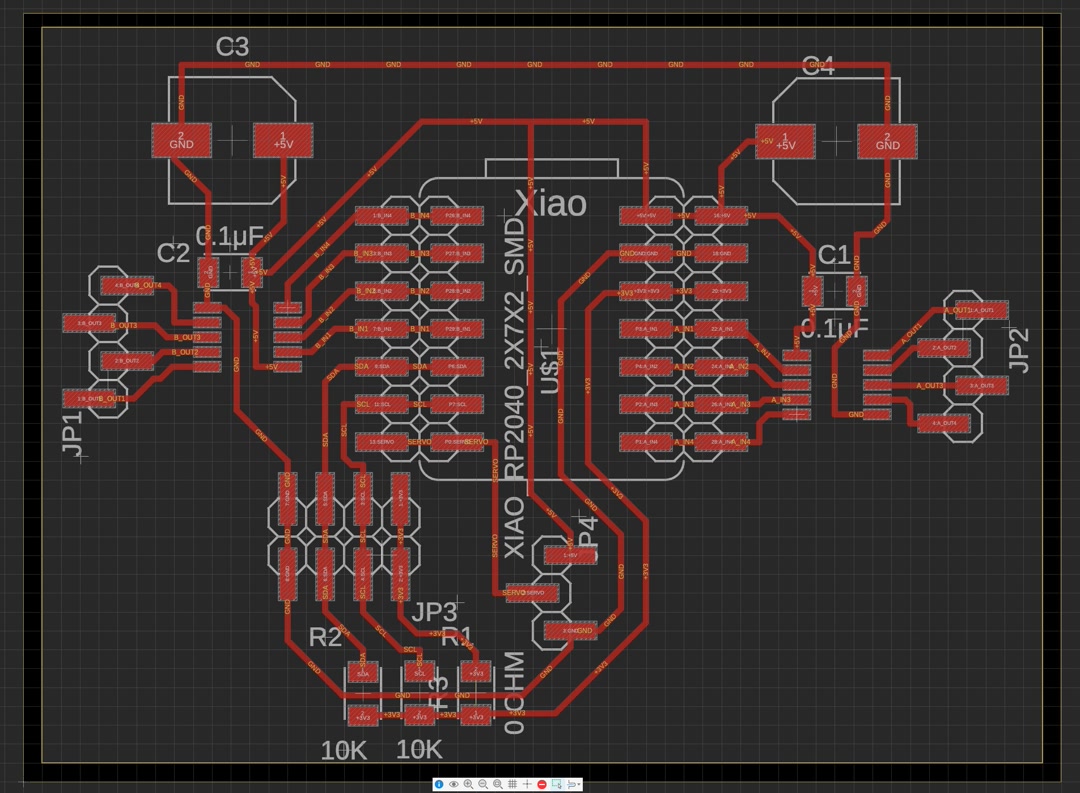Zoom out with the magnifier minus icon
The image size is (1080, 793).
coord(483,784)
